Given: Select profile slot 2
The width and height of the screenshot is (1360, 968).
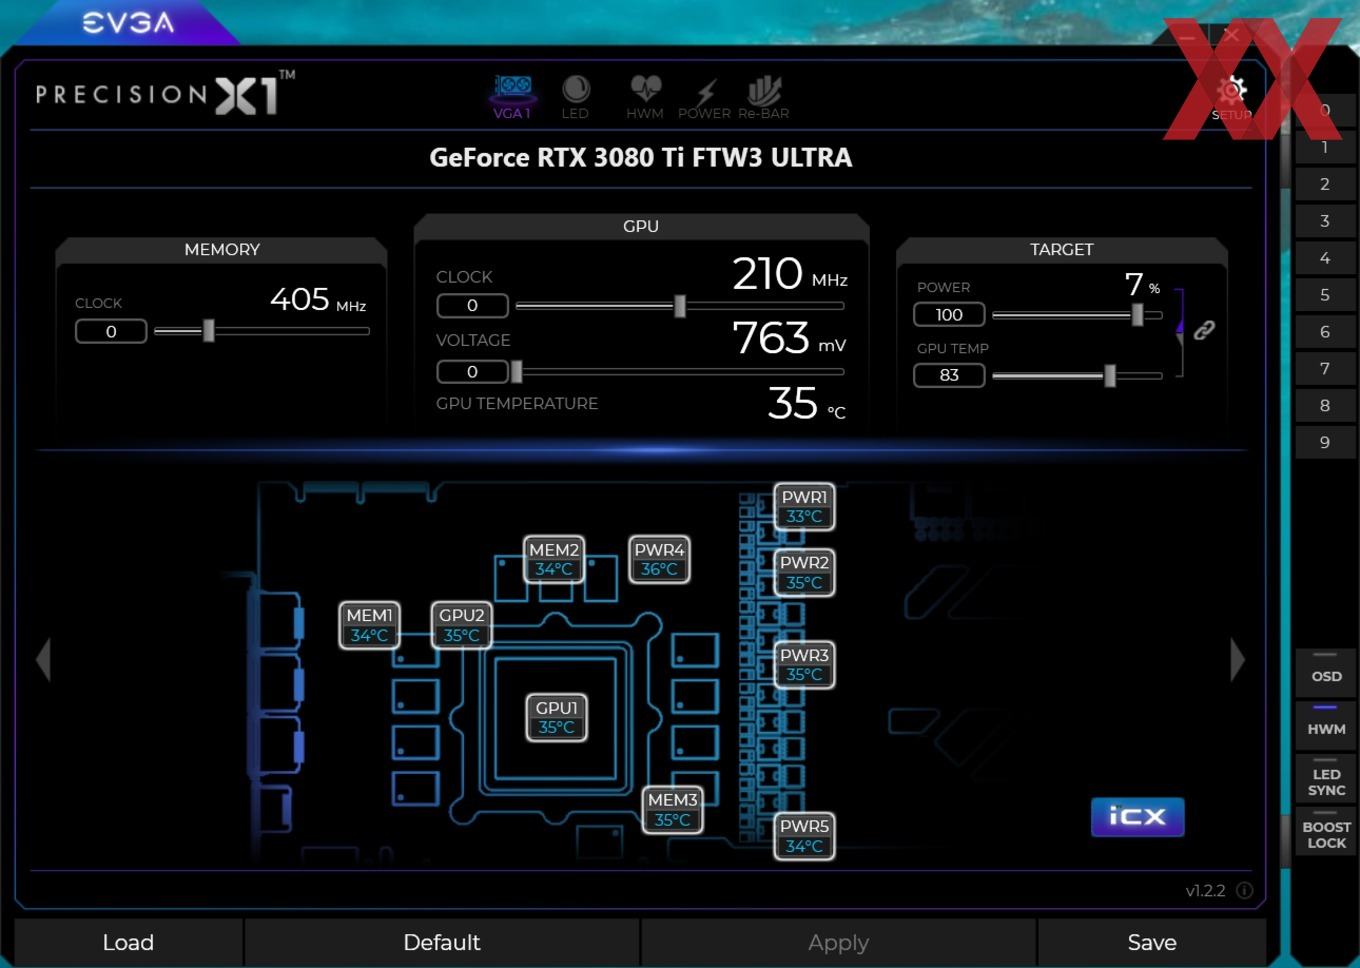Looking at the screenshot, I should pos(1325,184).
